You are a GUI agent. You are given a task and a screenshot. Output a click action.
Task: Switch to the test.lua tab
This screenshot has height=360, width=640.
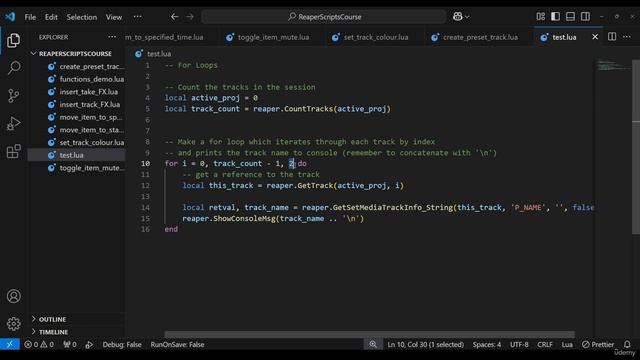[x=564, y=37]
